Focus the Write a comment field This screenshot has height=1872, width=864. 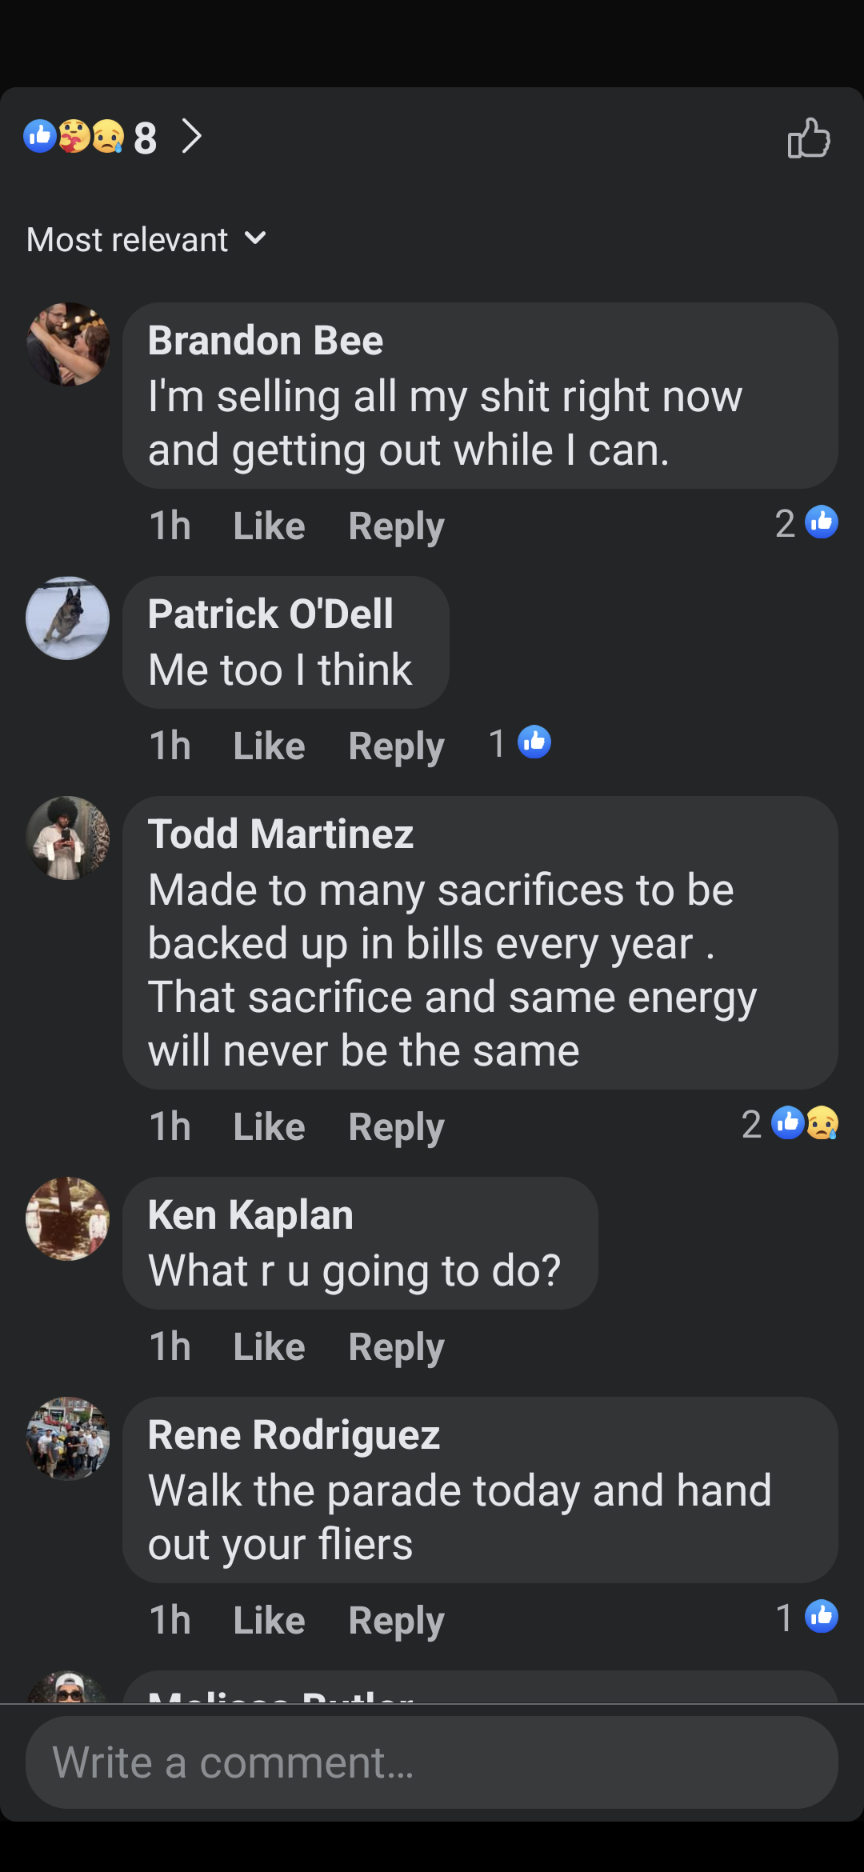[x=432, y=1763]
